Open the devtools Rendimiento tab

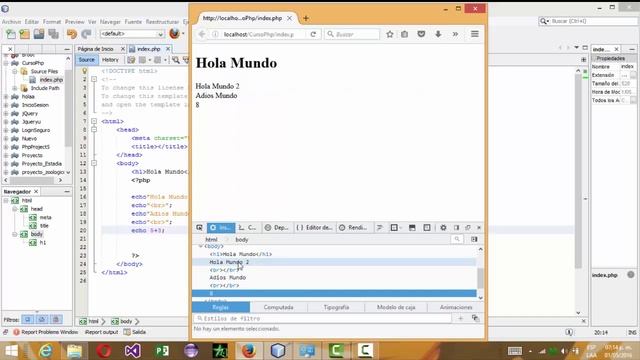click(x=353, y=228)
